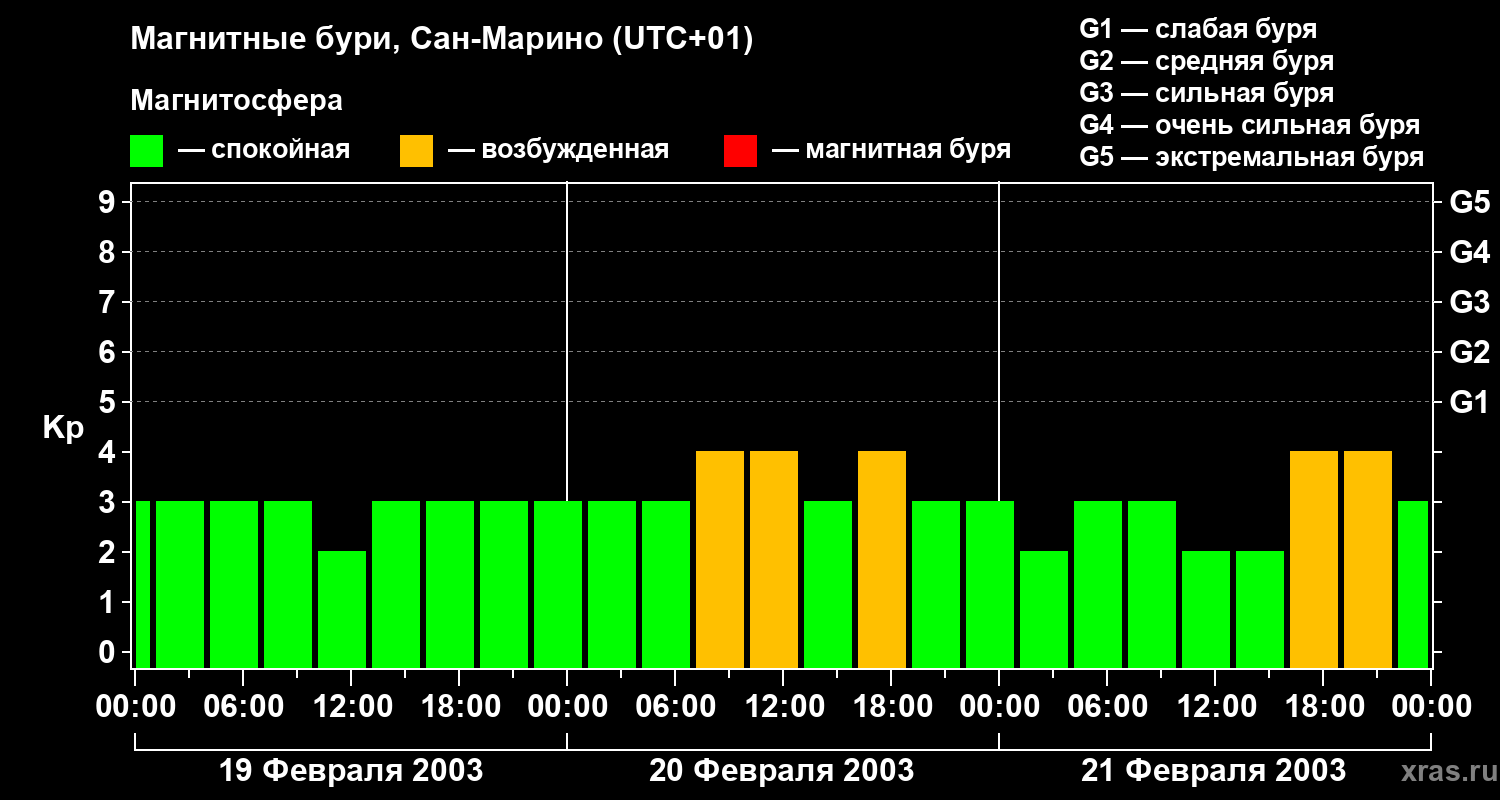The height and width of the screenshot is (800, 1500).
Task: Click the green 'спокойная' legend swatch
Action: pos(147,151)
